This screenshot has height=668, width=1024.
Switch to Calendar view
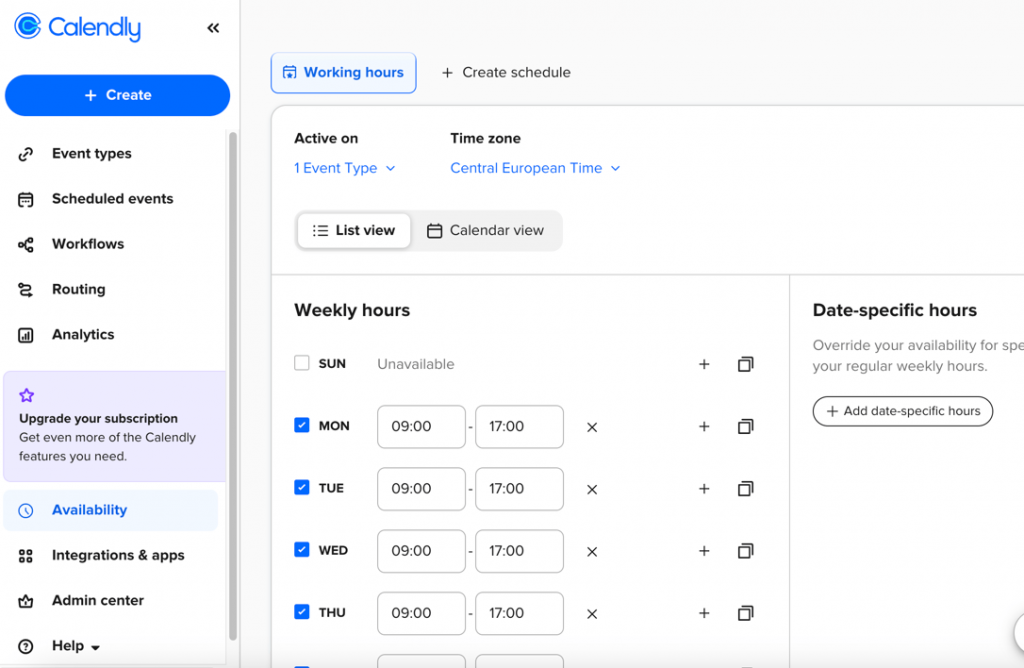(487, 230)
